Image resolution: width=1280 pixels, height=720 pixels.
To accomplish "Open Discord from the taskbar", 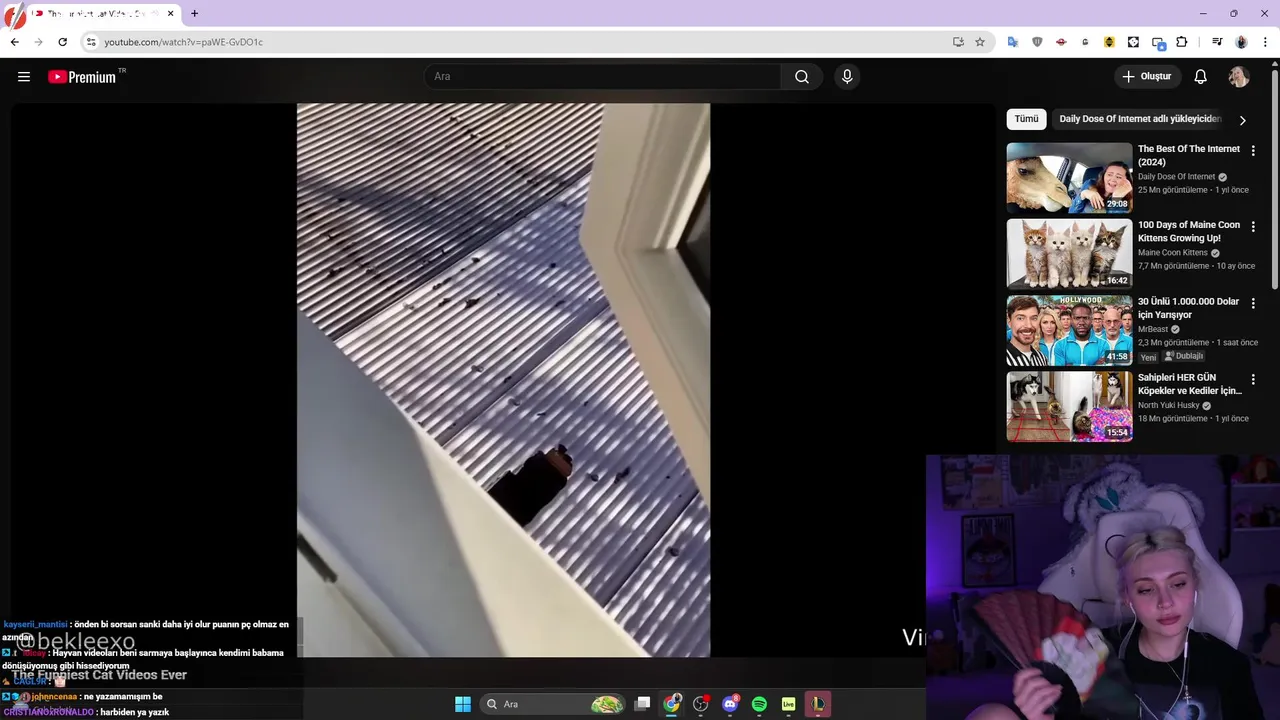I will (730, 704).
